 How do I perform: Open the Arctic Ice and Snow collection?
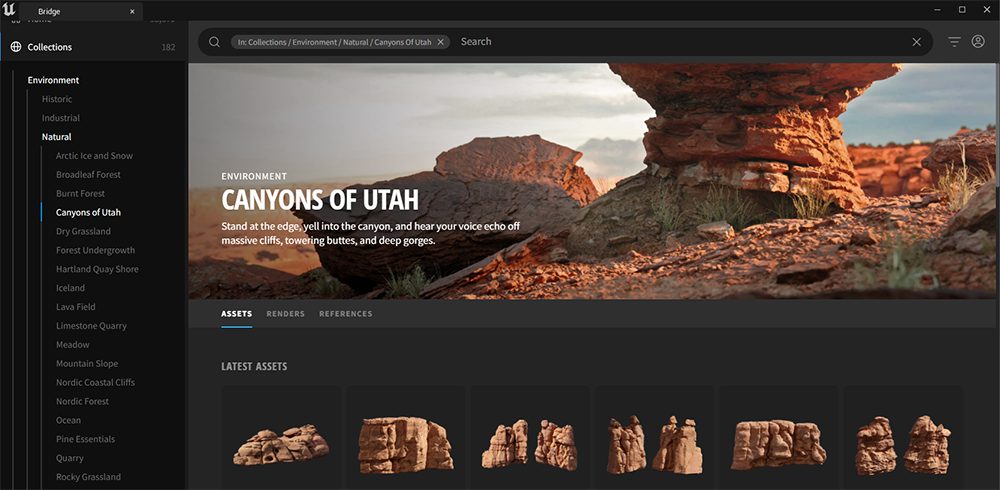coord(94,156)
